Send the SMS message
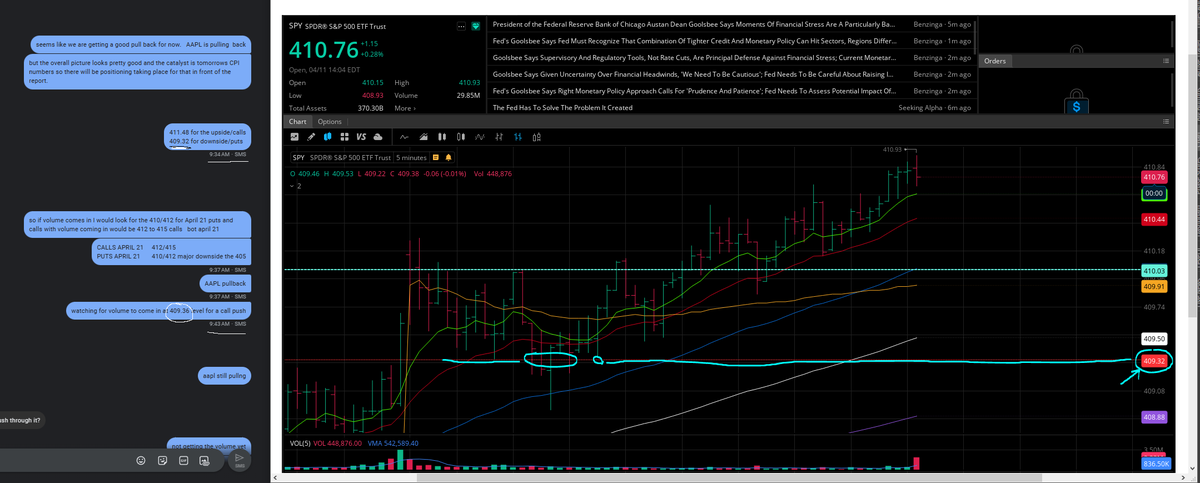This screenshot has width=1200, height=483. (x=239, y=459)
